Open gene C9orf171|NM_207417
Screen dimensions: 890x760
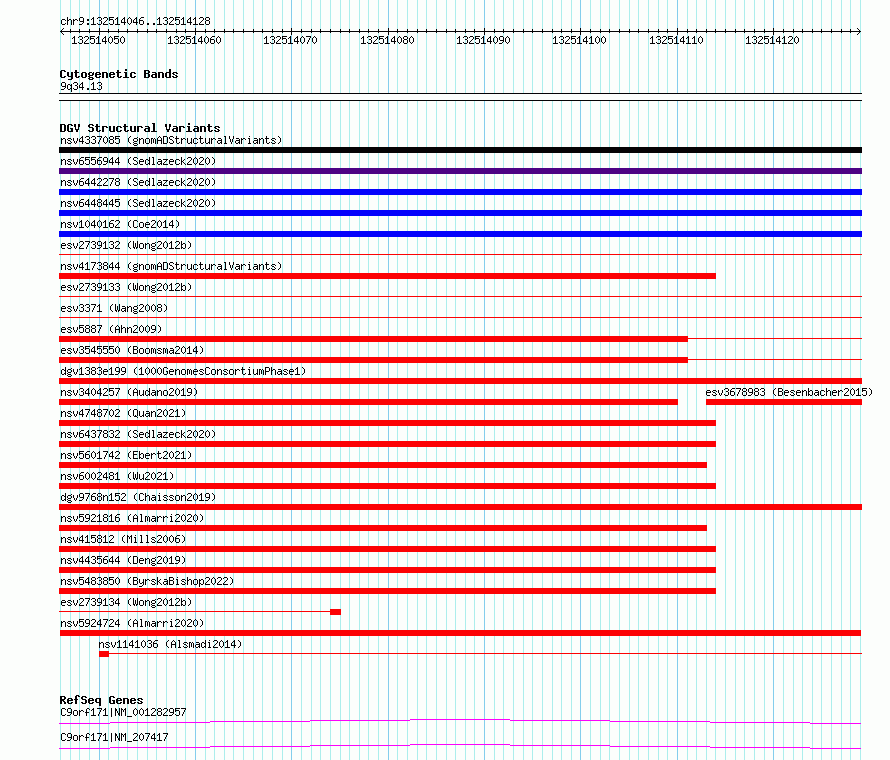(114, 737)
